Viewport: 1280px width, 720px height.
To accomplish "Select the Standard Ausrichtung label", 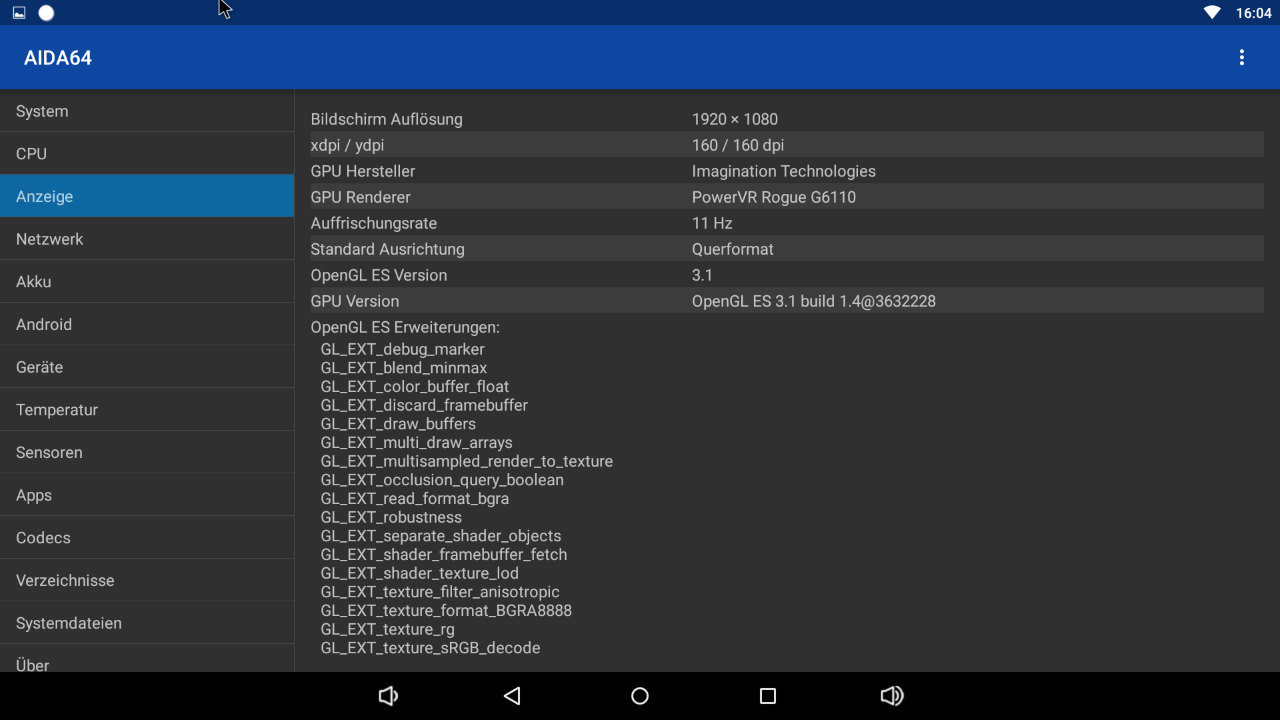I will 387,249.
